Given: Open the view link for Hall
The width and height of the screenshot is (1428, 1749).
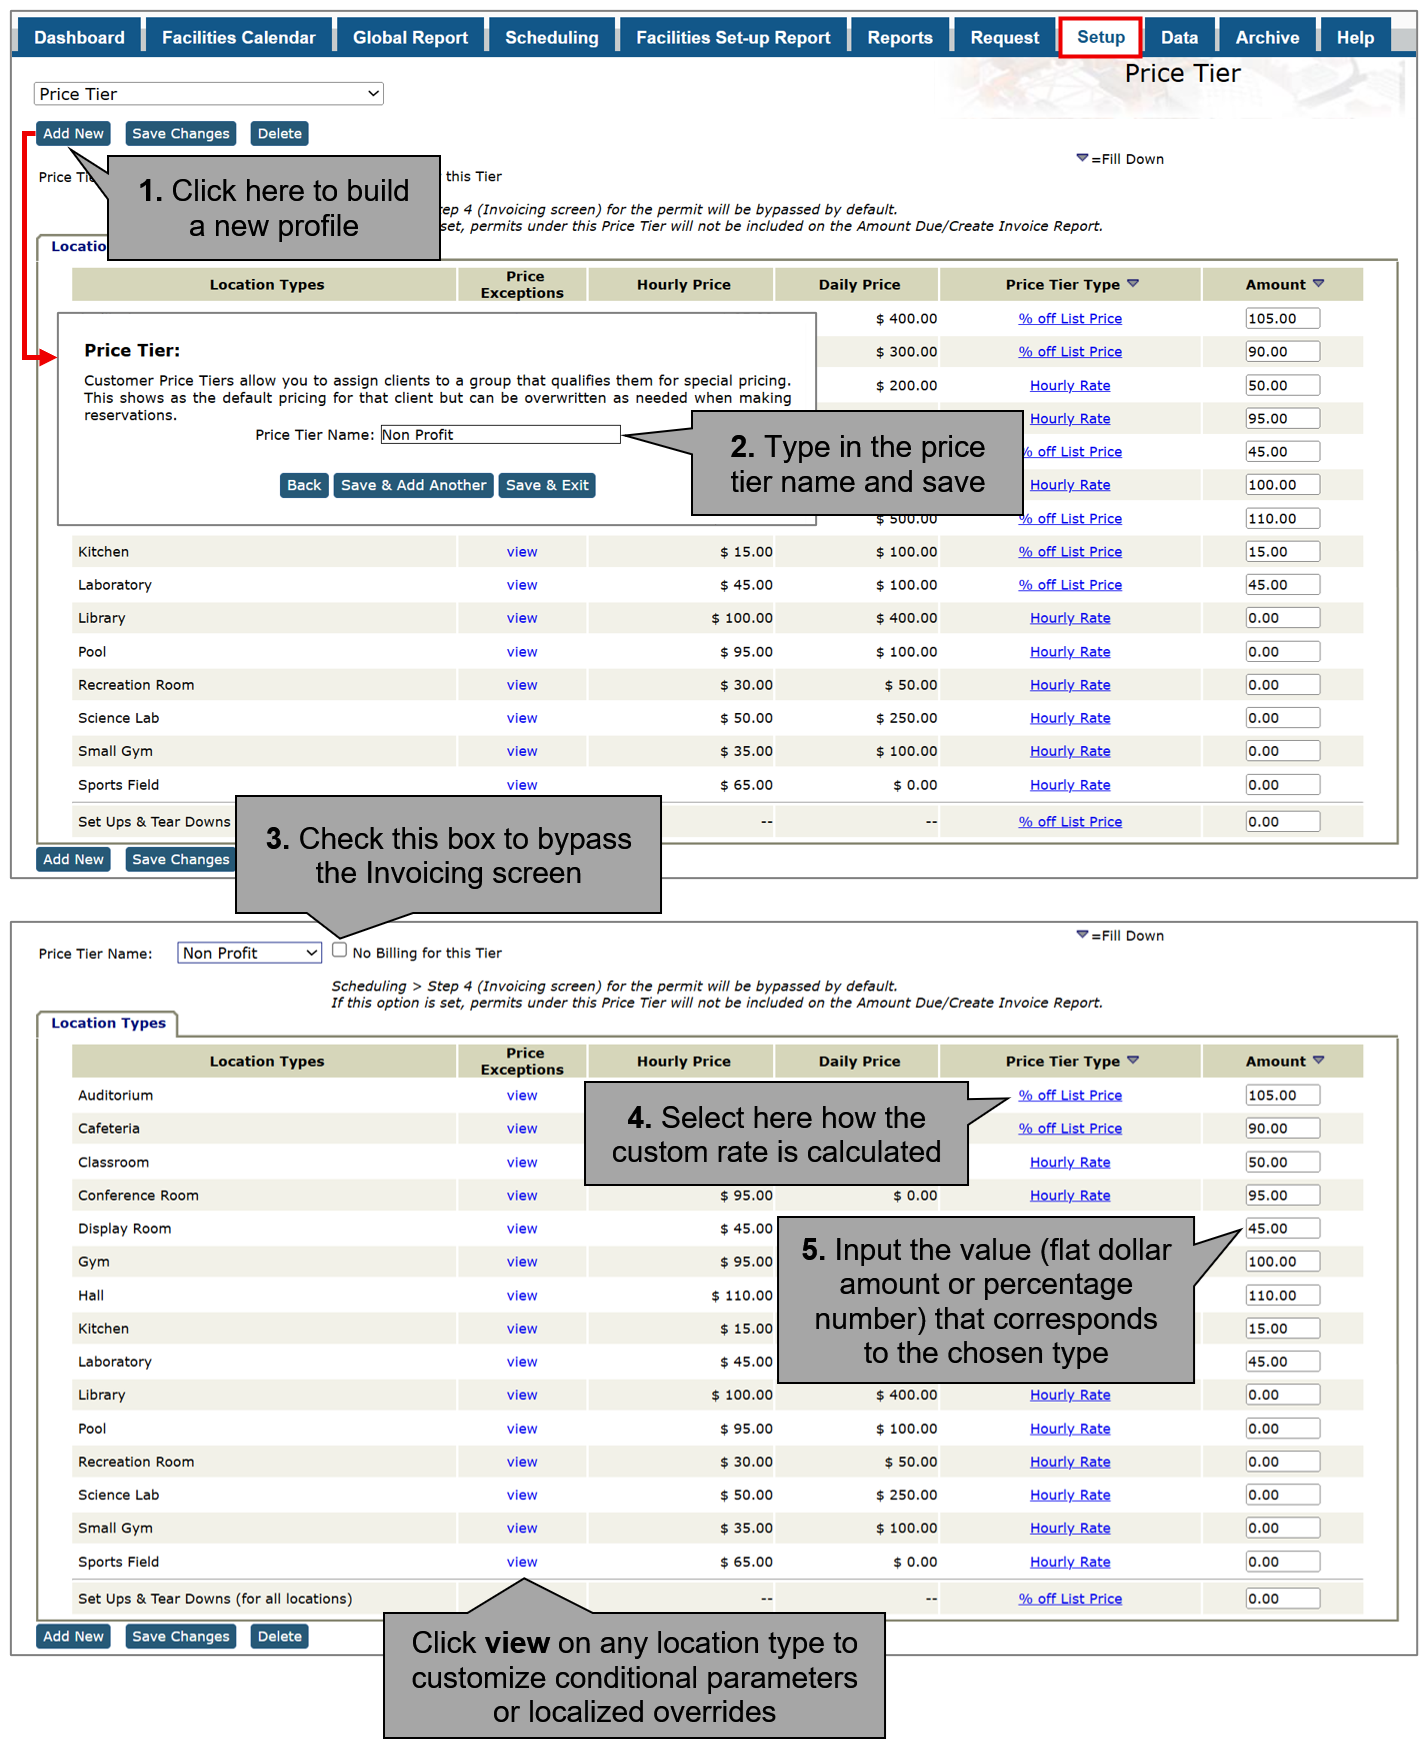Looking at the screenshot, I should [522, 1295].
